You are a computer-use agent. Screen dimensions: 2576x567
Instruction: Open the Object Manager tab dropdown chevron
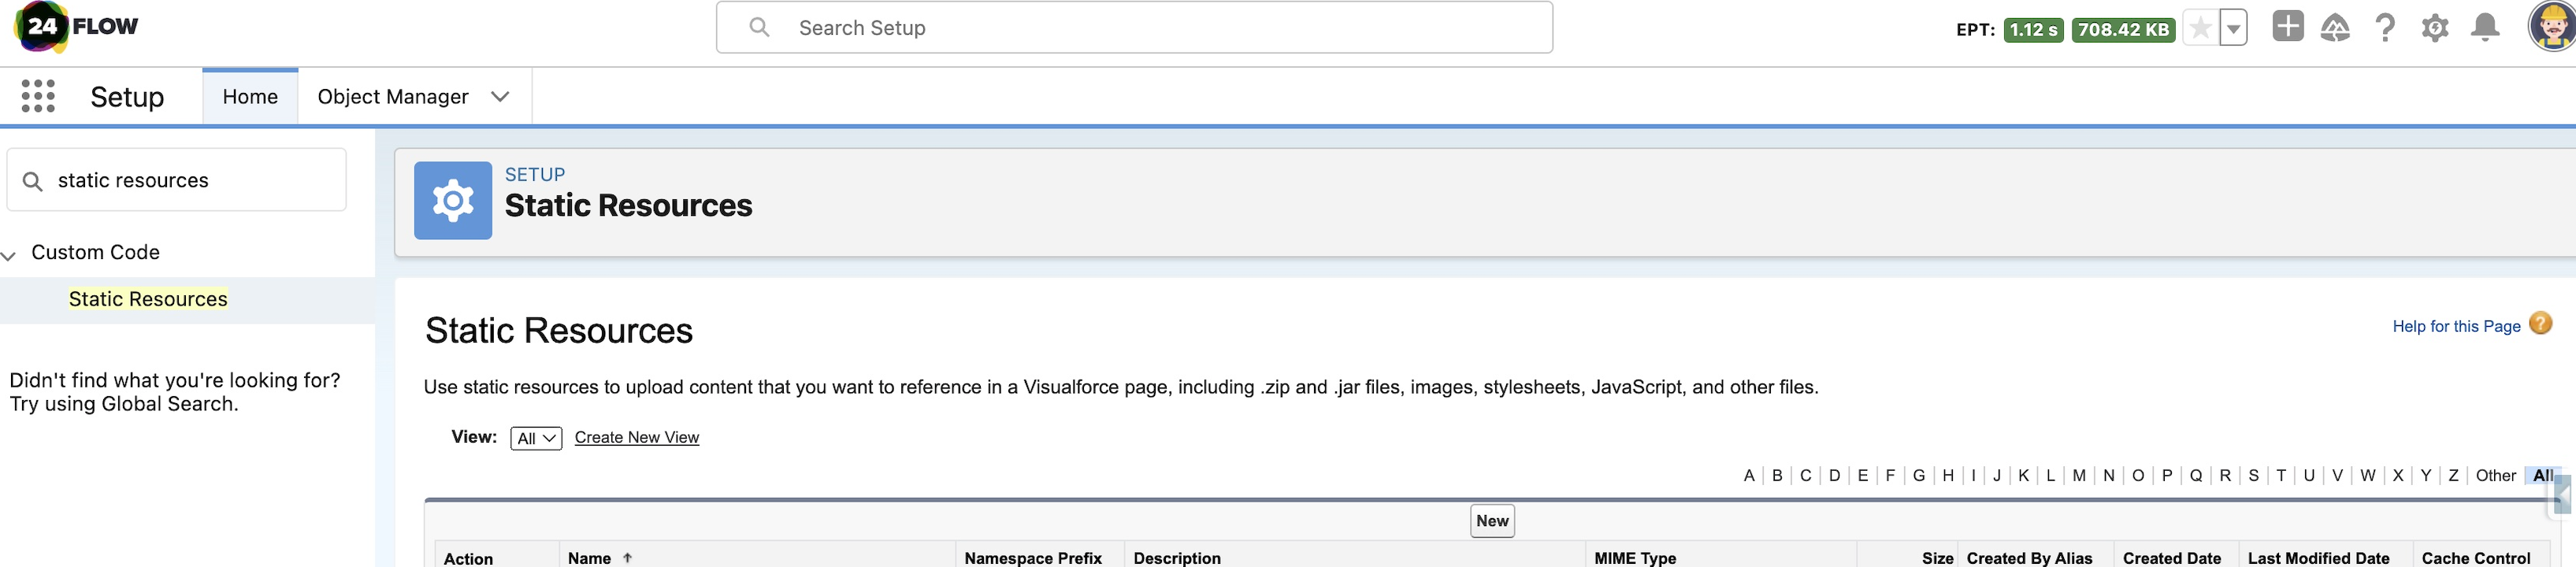[x=500, y=96]
